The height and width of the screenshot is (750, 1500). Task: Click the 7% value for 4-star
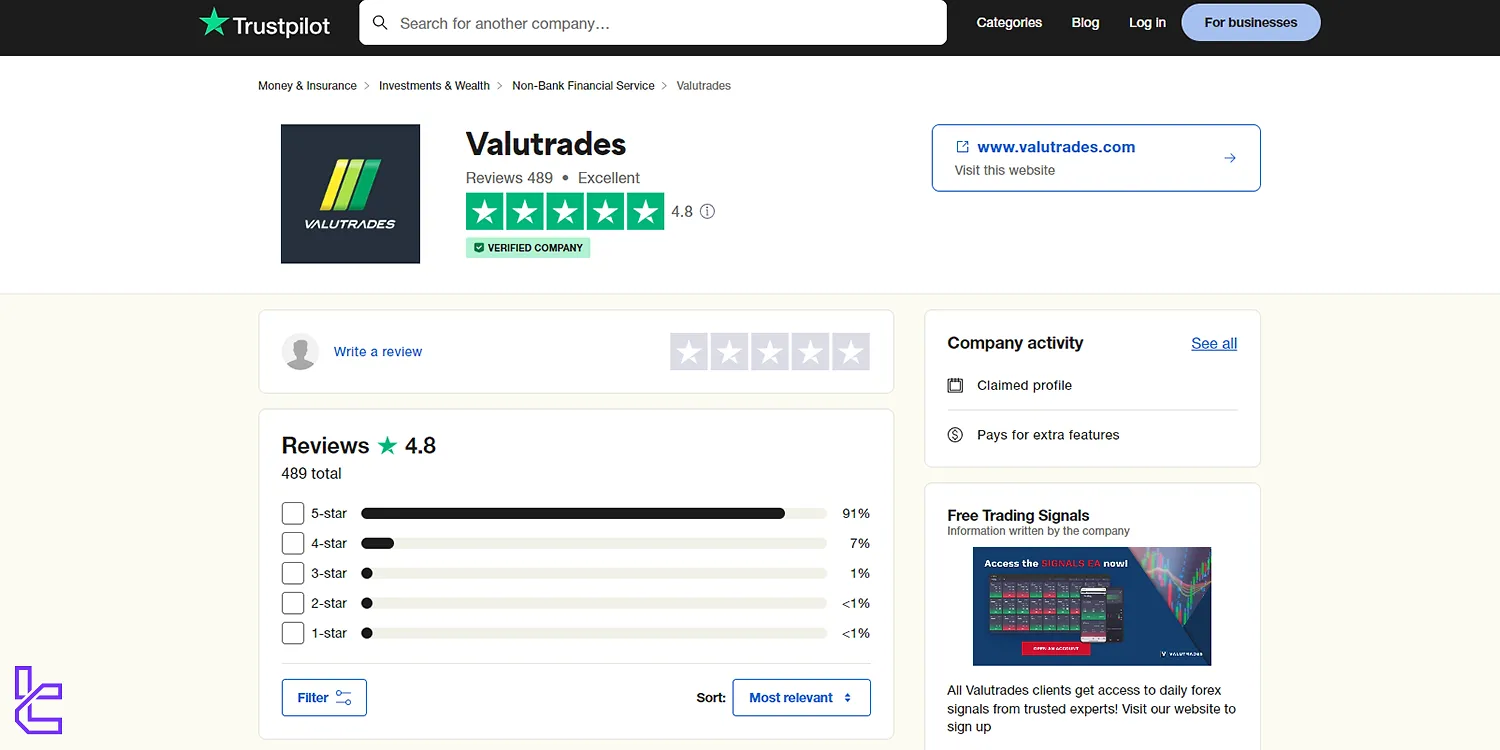tap(860, 543)
